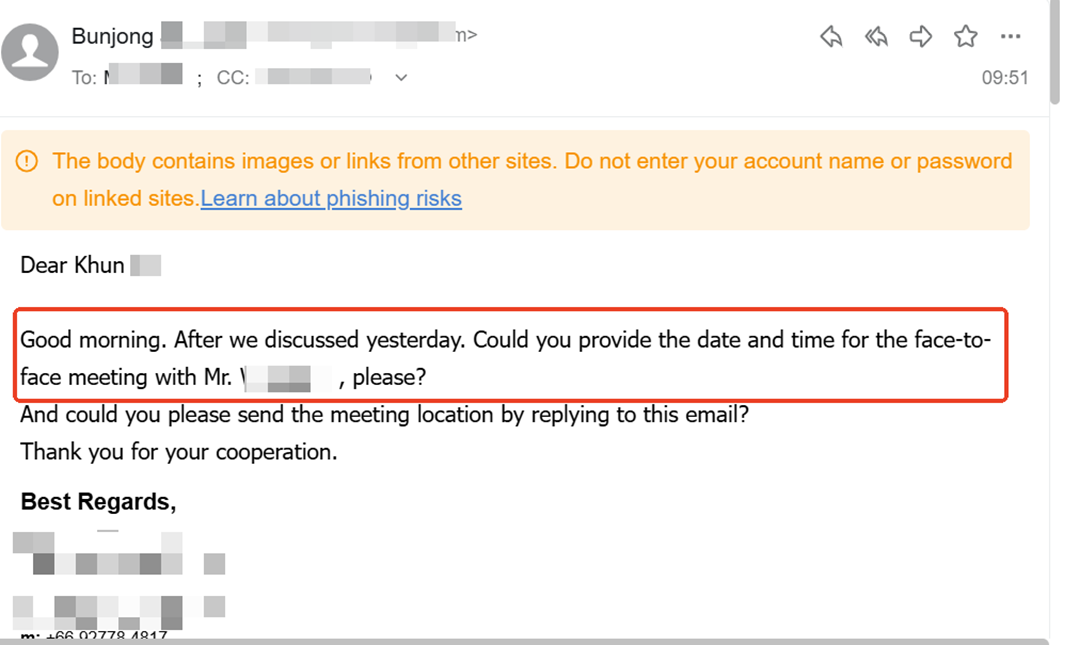Click the 'Best Regards,' signature text
1079x645 pixels.
click(98, 501)
